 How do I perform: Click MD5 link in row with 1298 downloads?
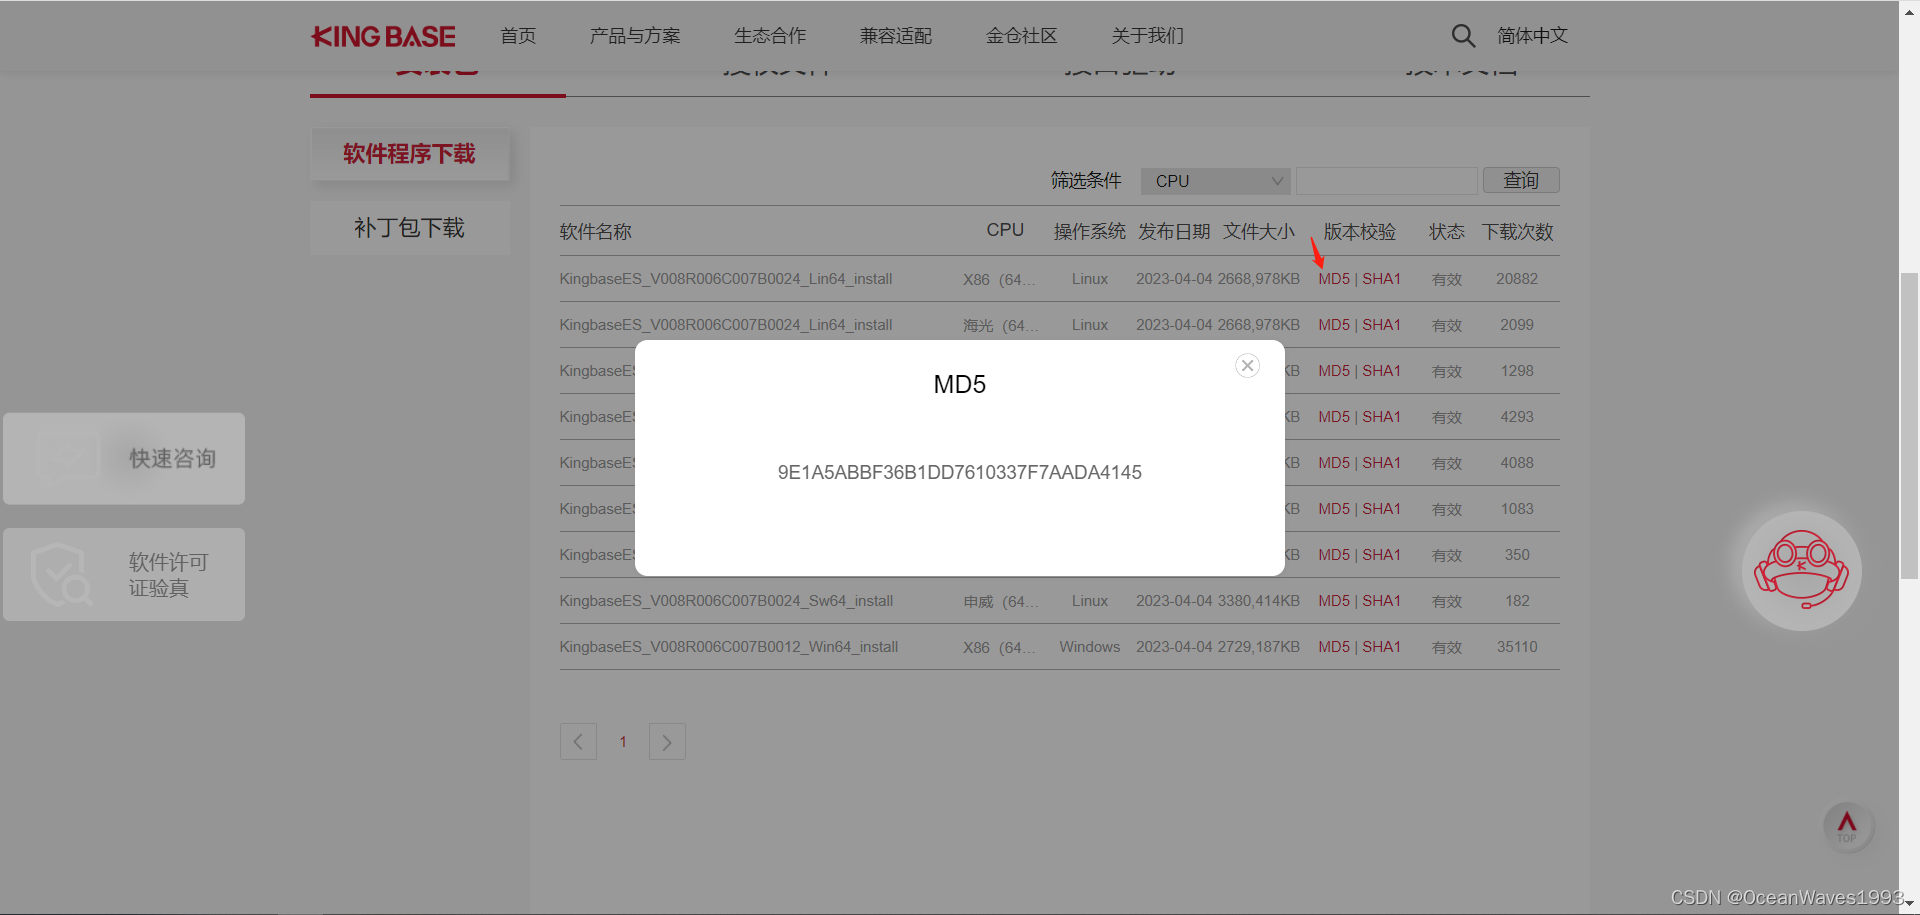[x=1334, y=371]
